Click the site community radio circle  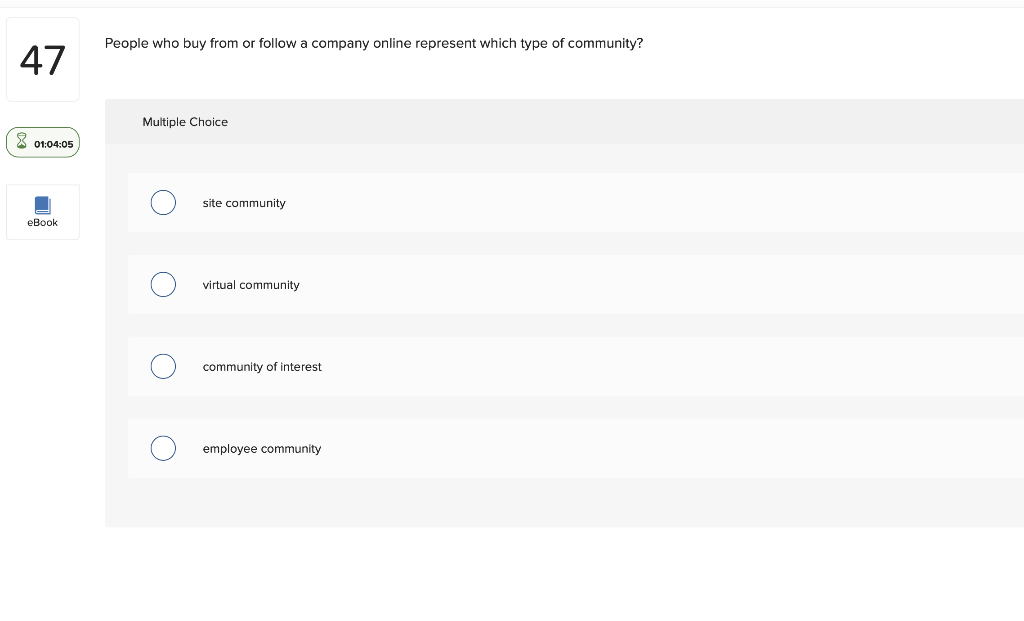tap(163, 203)
